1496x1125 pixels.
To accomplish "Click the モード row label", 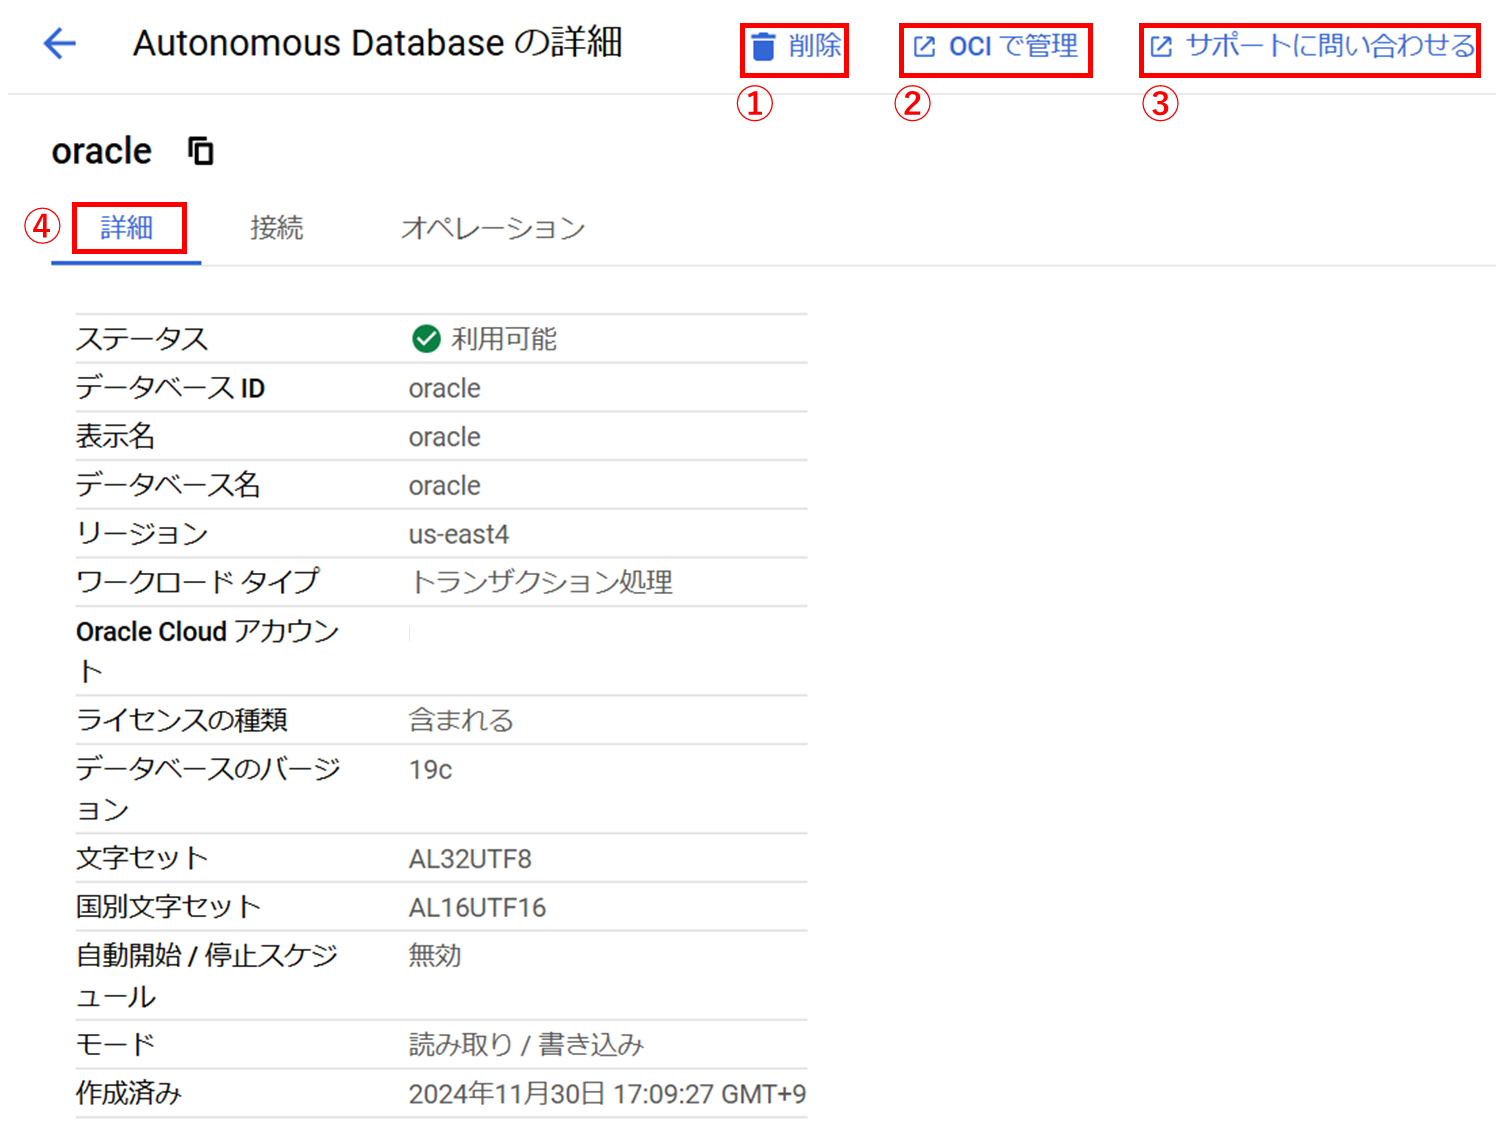I will 116,1044.
